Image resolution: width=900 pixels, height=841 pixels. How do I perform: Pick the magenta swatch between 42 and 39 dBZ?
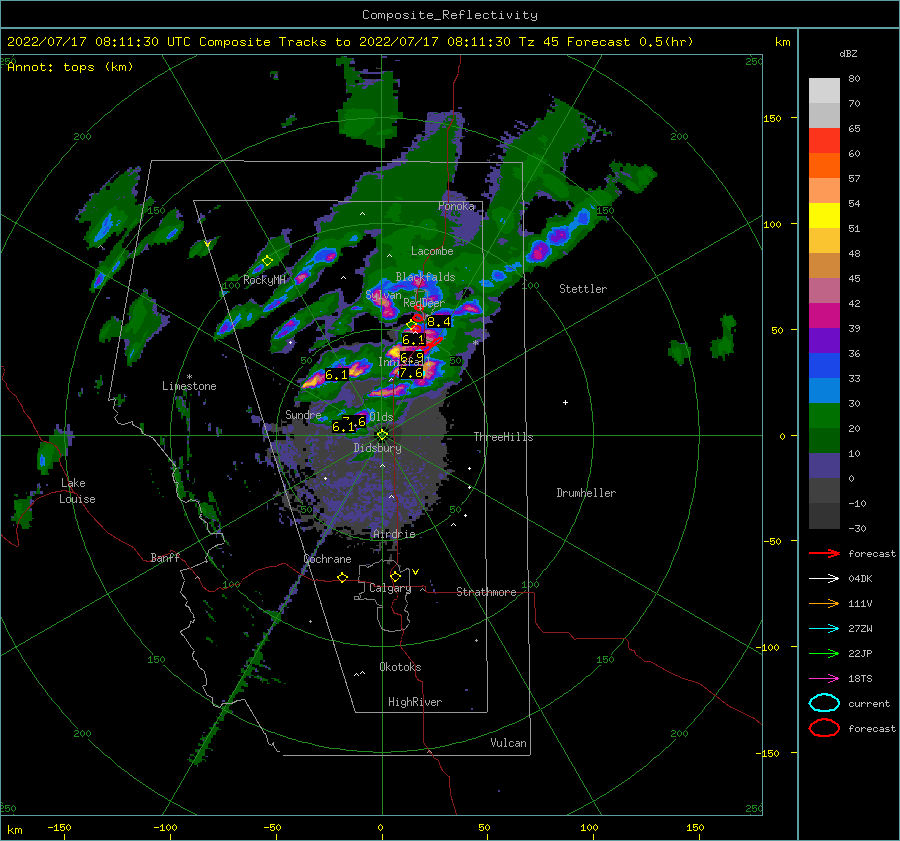pyautogui.click(x=824, y=316)
